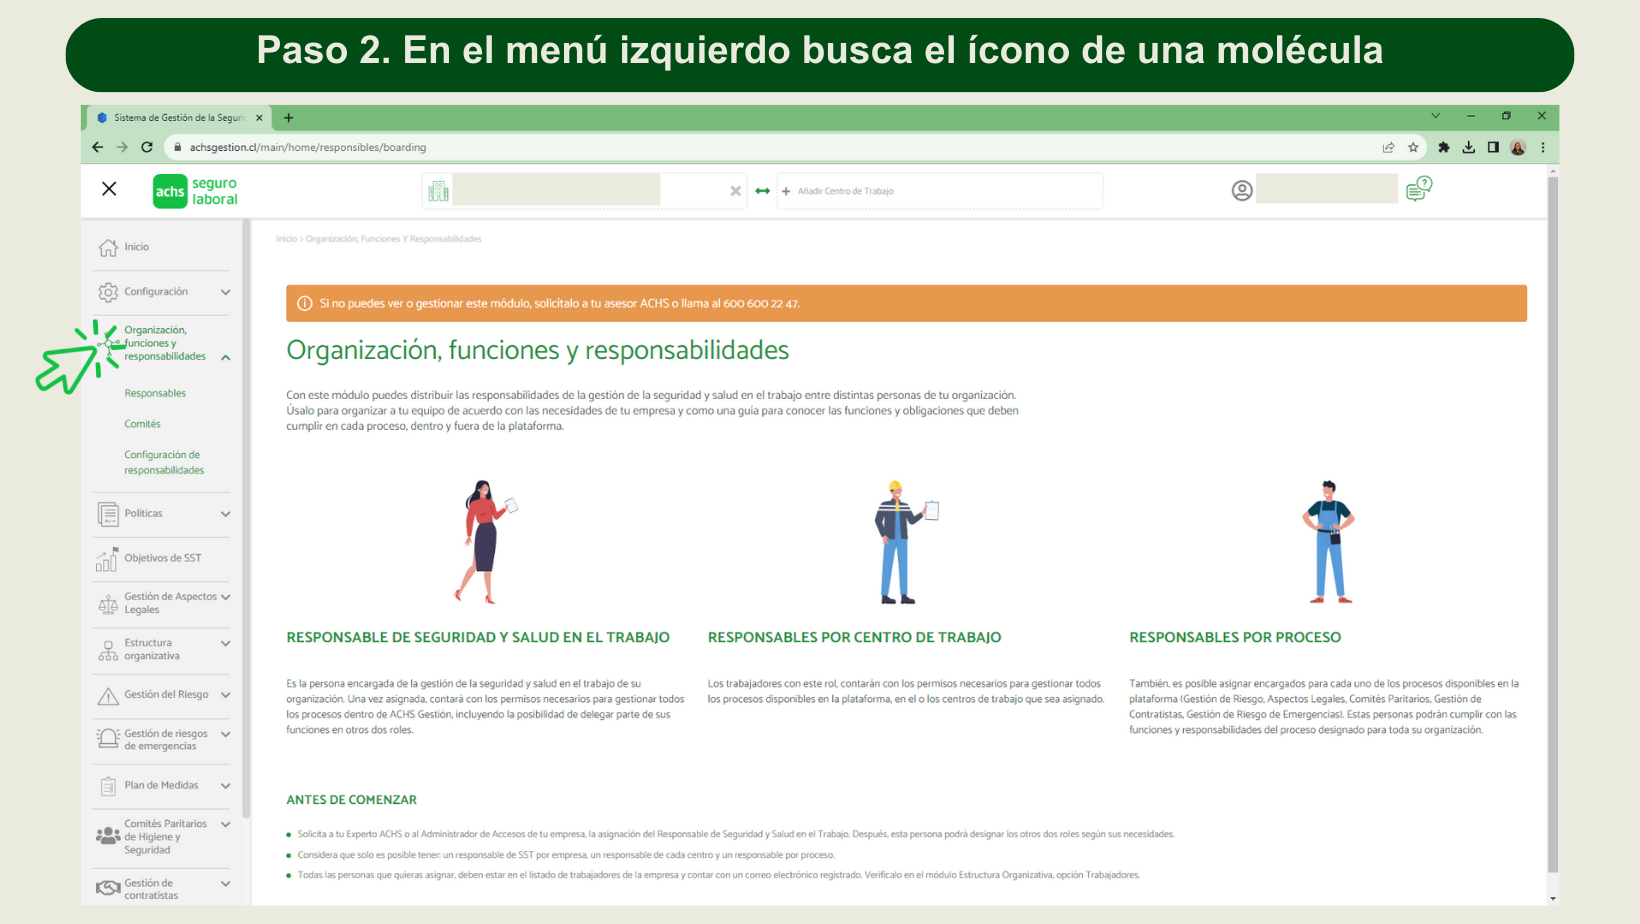Click Añadir Centro de Trabajo field

point(938,191)
